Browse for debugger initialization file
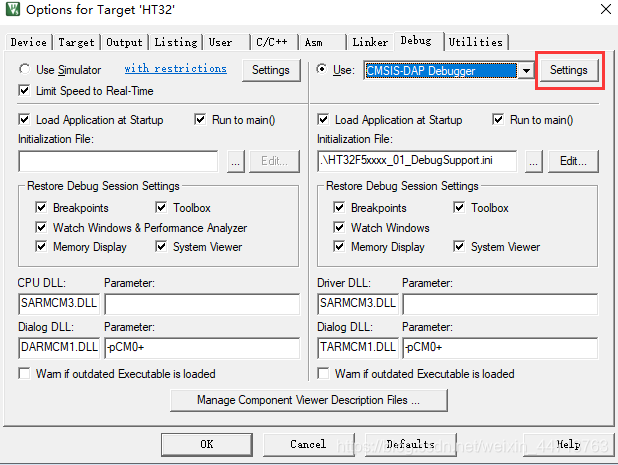Screen dimensions: 618x465 534,161
